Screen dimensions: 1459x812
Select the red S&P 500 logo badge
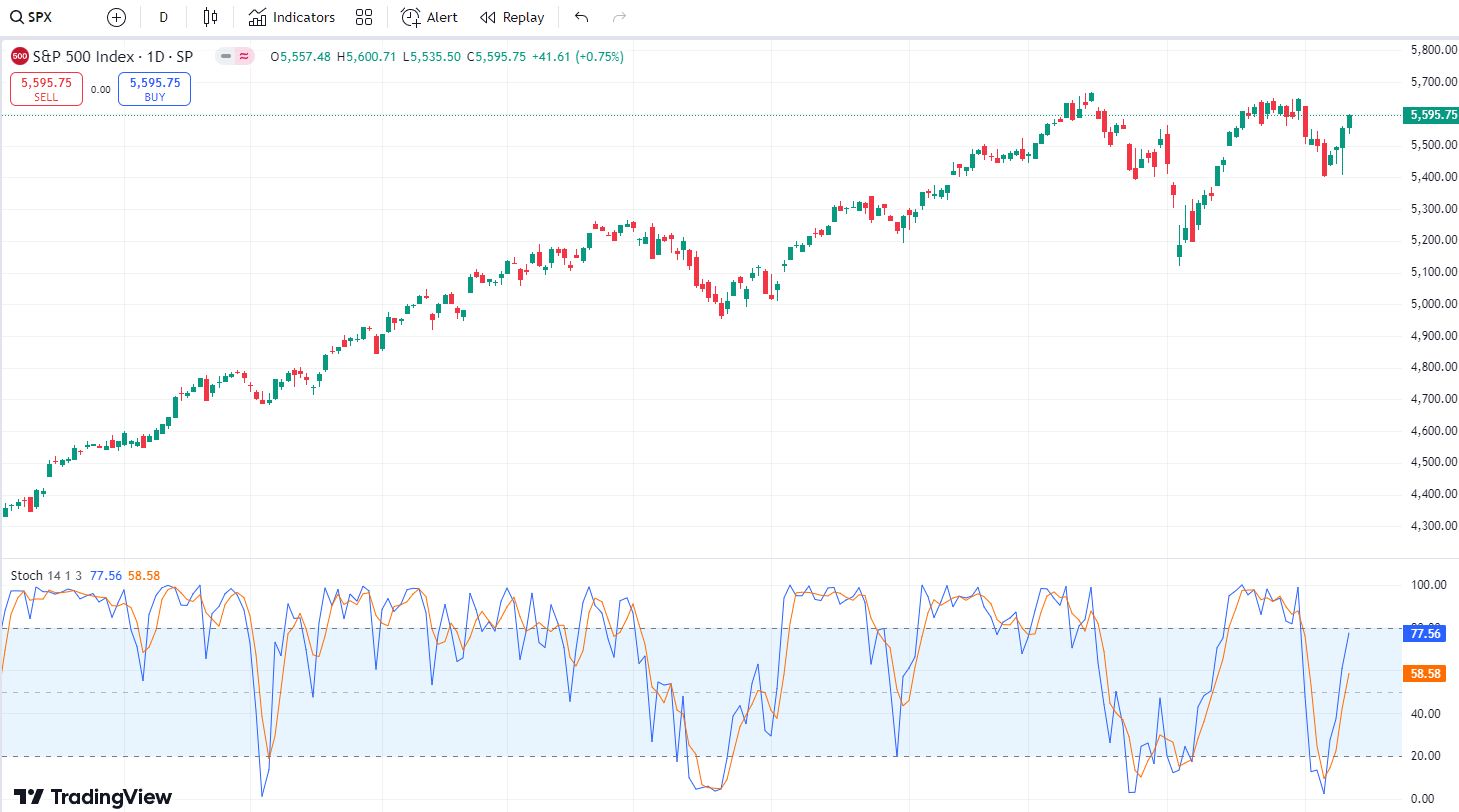pyautogui.click(x=20, y=57)
